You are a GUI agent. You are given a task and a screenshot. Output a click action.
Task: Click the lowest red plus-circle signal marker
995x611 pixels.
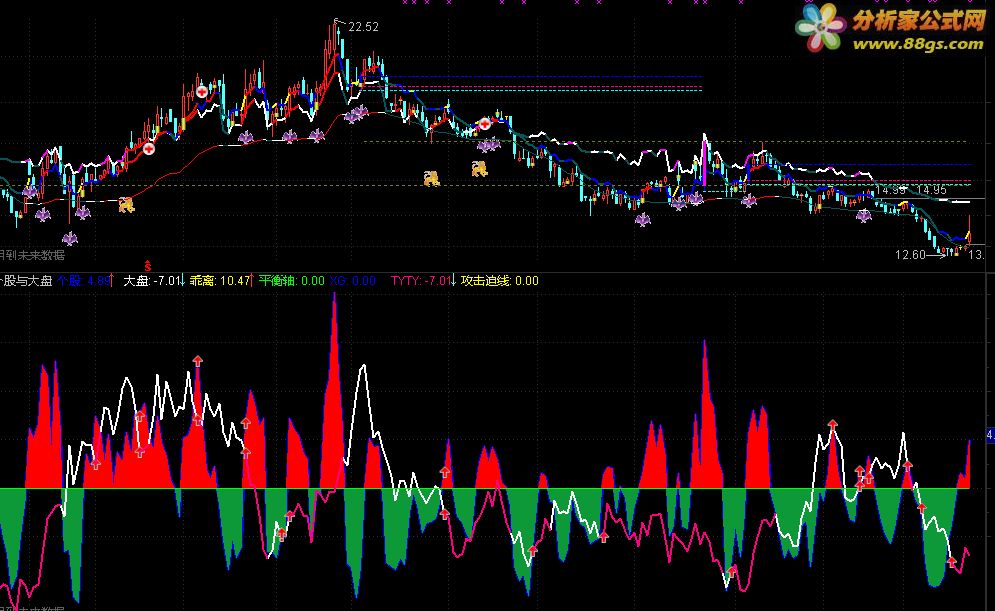pyautogui.click(x=148, y=149)
